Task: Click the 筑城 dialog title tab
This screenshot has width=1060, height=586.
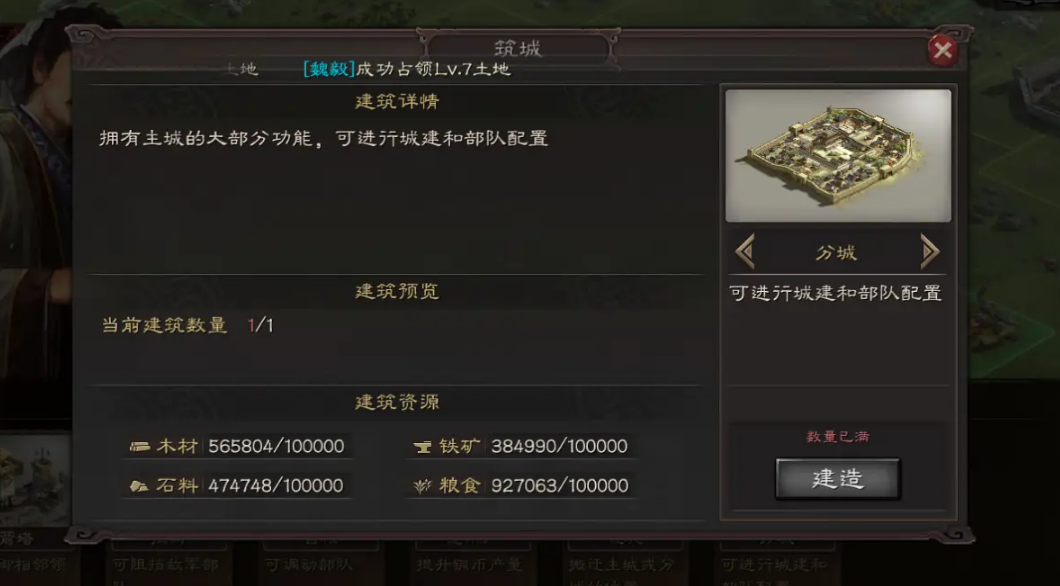Action: (518, 48)
